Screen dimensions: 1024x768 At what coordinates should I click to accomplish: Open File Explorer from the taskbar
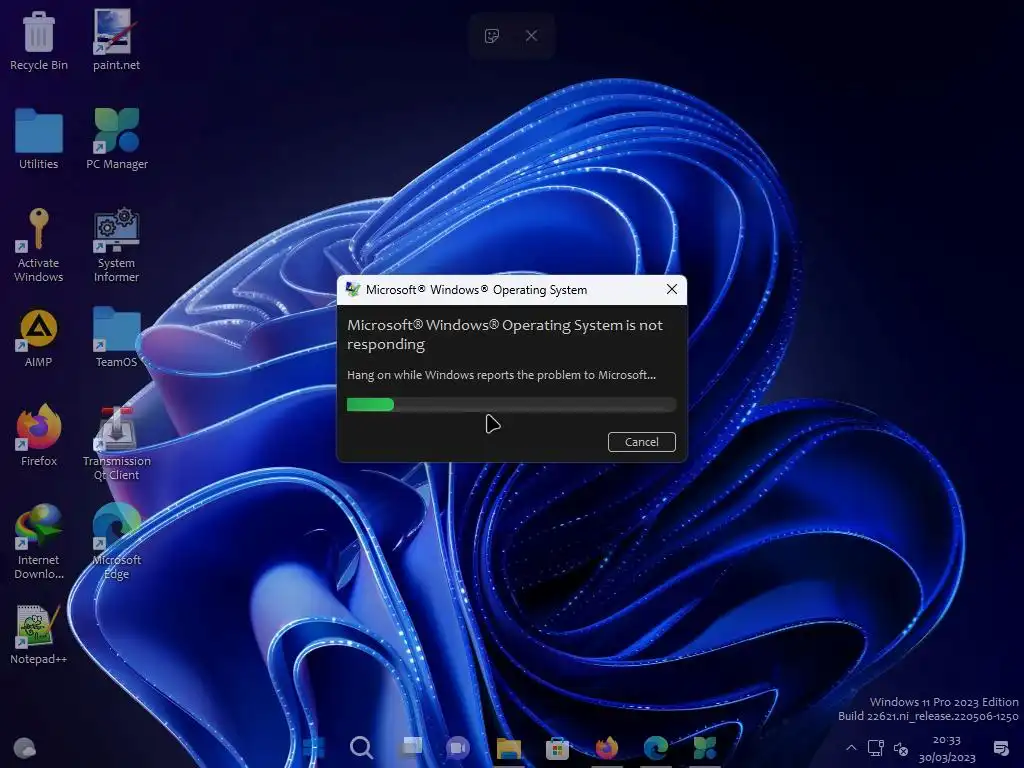(x=508, y=748)
